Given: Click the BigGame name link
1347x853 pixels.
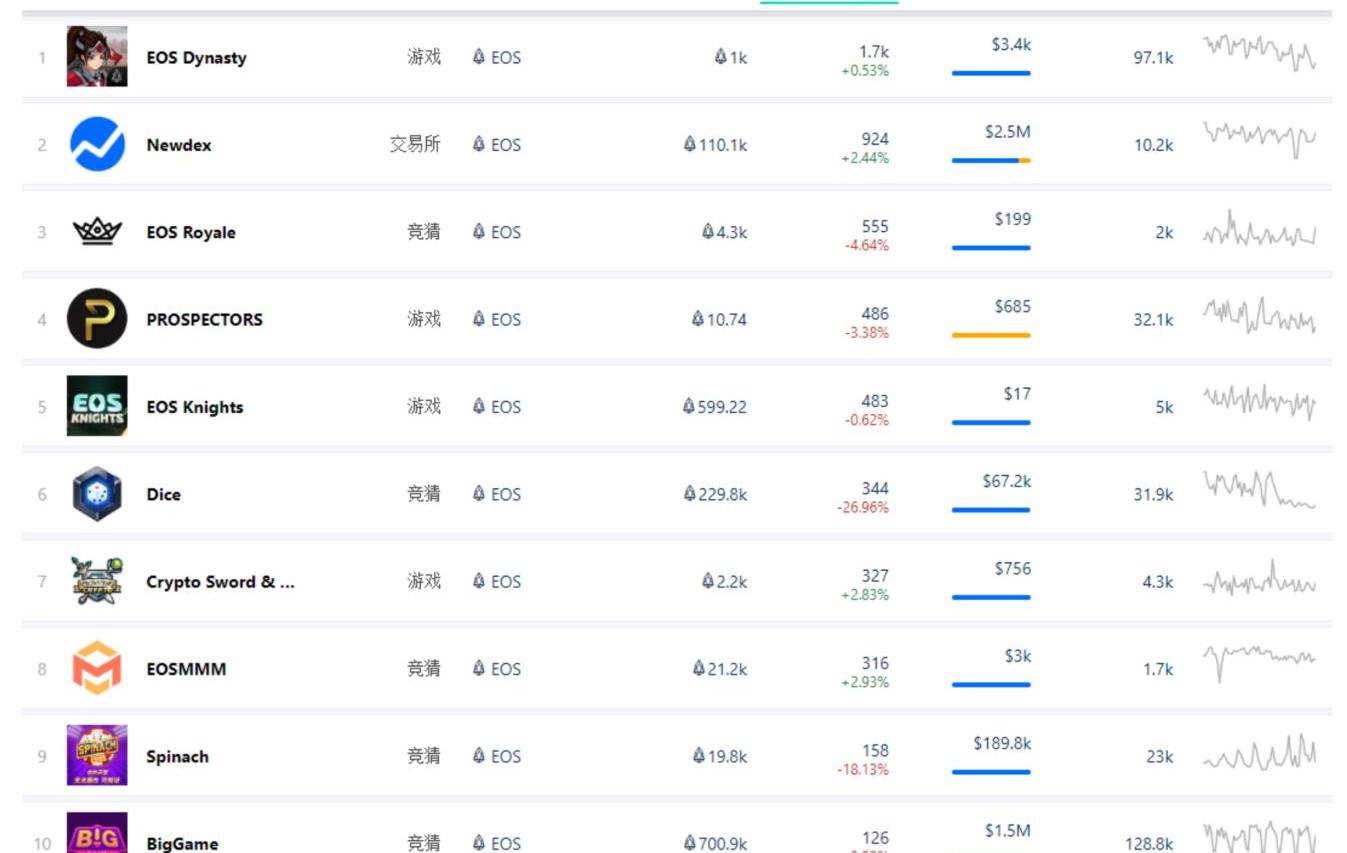Looking at the screenshot, I should [x=182, y=844].
